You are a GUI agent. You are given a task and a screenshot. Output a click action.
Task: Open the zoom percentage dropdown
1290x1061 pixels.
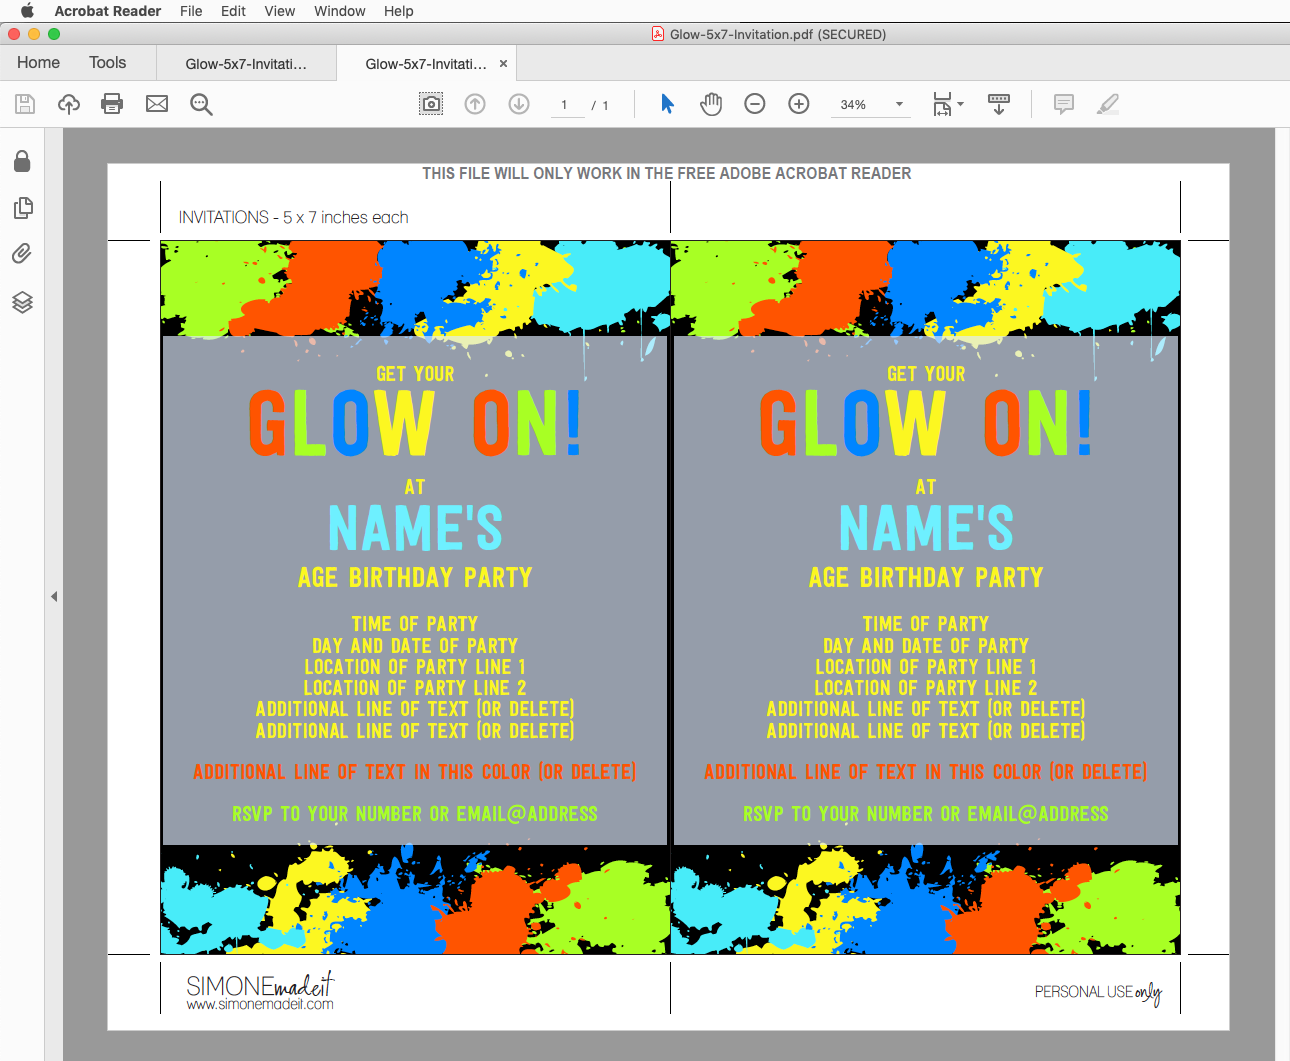[x=897, y=103]
